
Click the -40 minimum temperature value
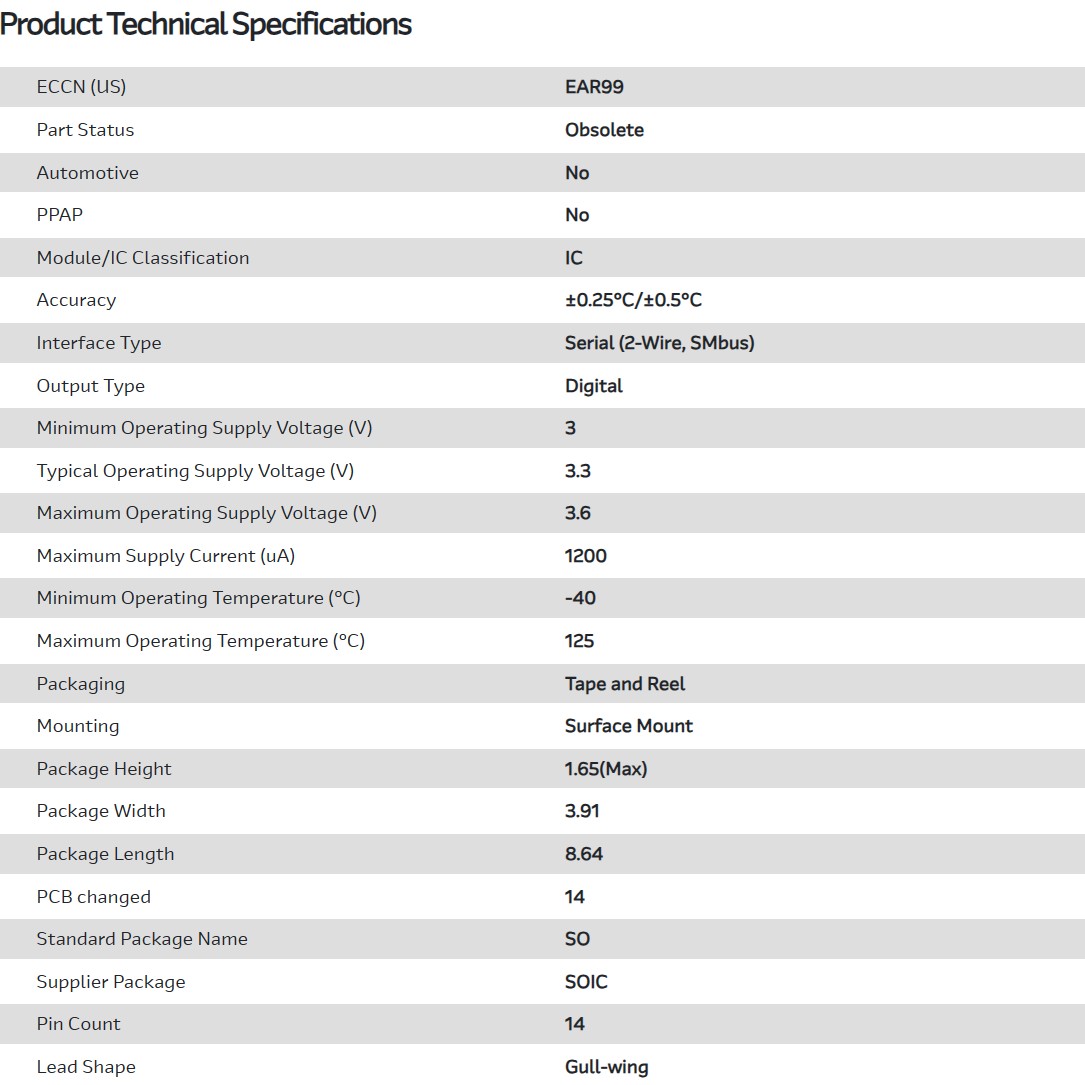580,598
